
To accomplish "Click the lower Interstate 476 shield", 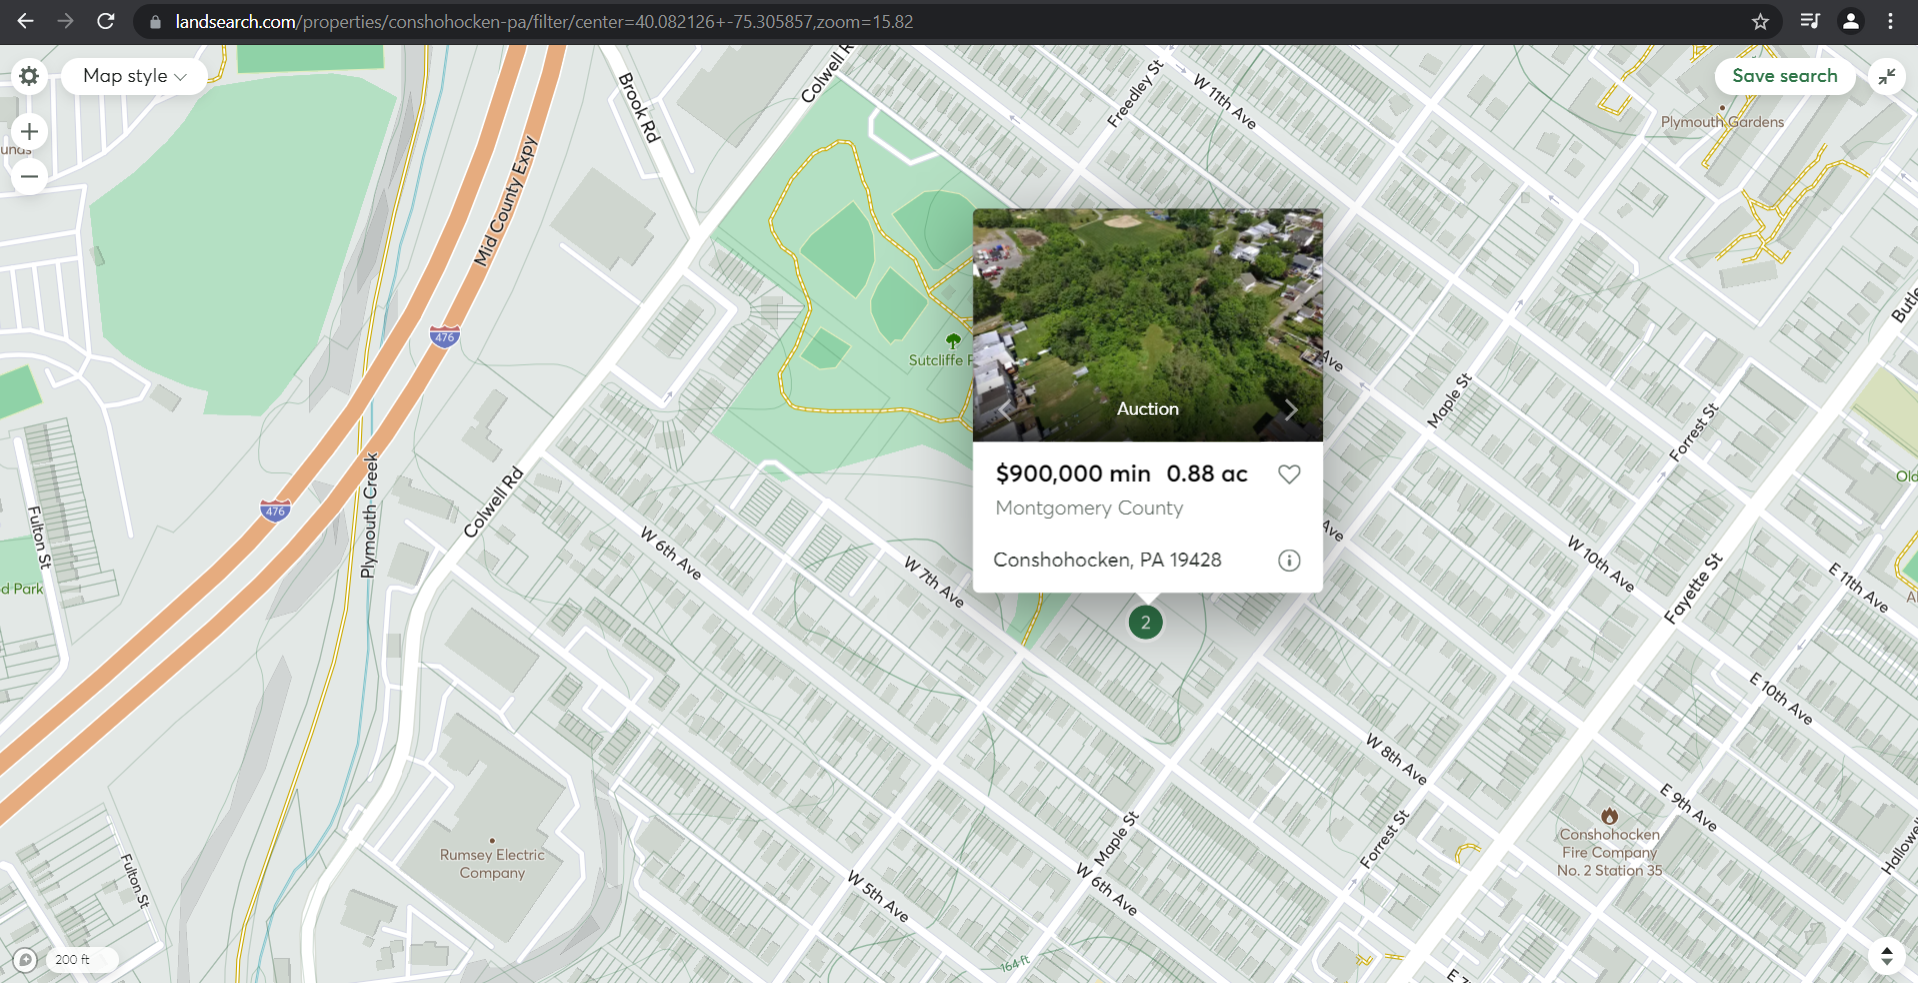I will point(275,510).
